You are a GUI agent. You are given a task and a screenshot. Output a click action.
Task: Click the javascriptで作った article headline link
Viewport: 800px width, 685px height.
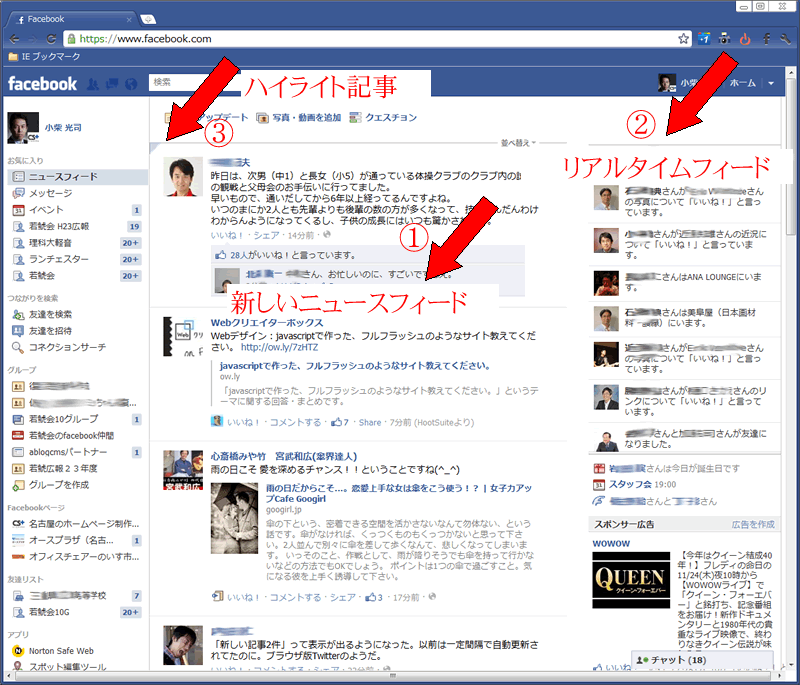click(355, 366)
